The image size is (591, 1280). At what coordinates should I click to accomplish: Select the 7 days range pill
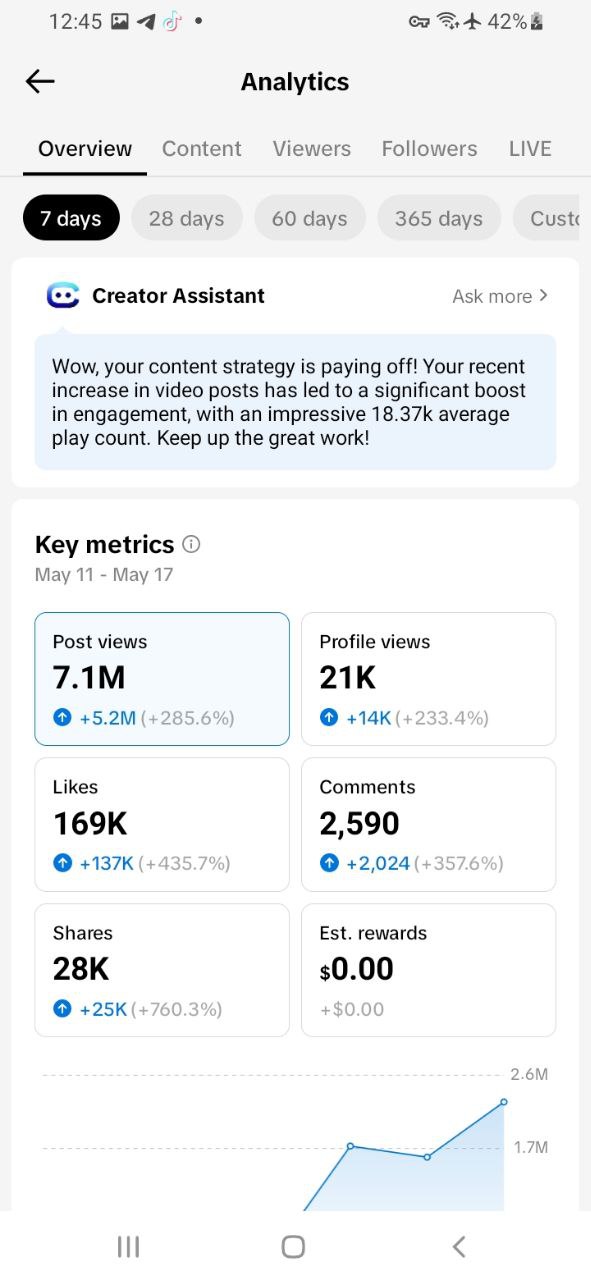(71, 218)
